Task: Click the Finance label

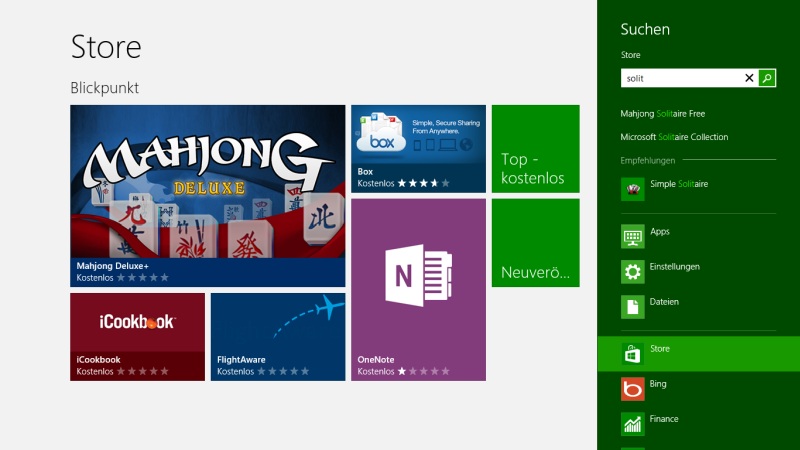Action: click(664, 419)
